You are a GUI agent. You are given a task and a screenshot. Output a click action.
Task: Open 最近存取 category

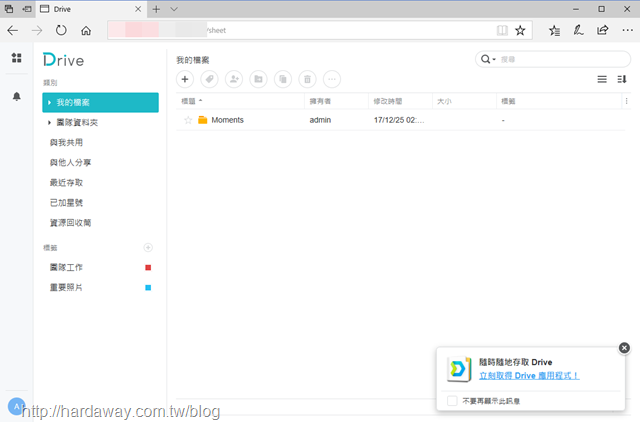(x=66, y=182)
